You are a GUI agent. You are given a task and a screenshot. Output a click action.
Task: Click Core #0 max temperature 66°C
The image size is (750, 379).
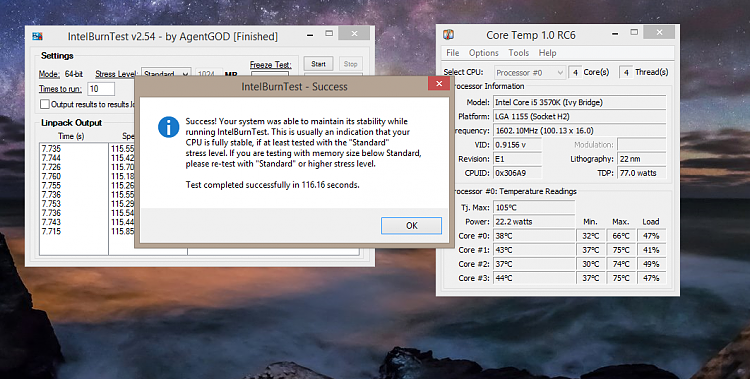[621, 236]
